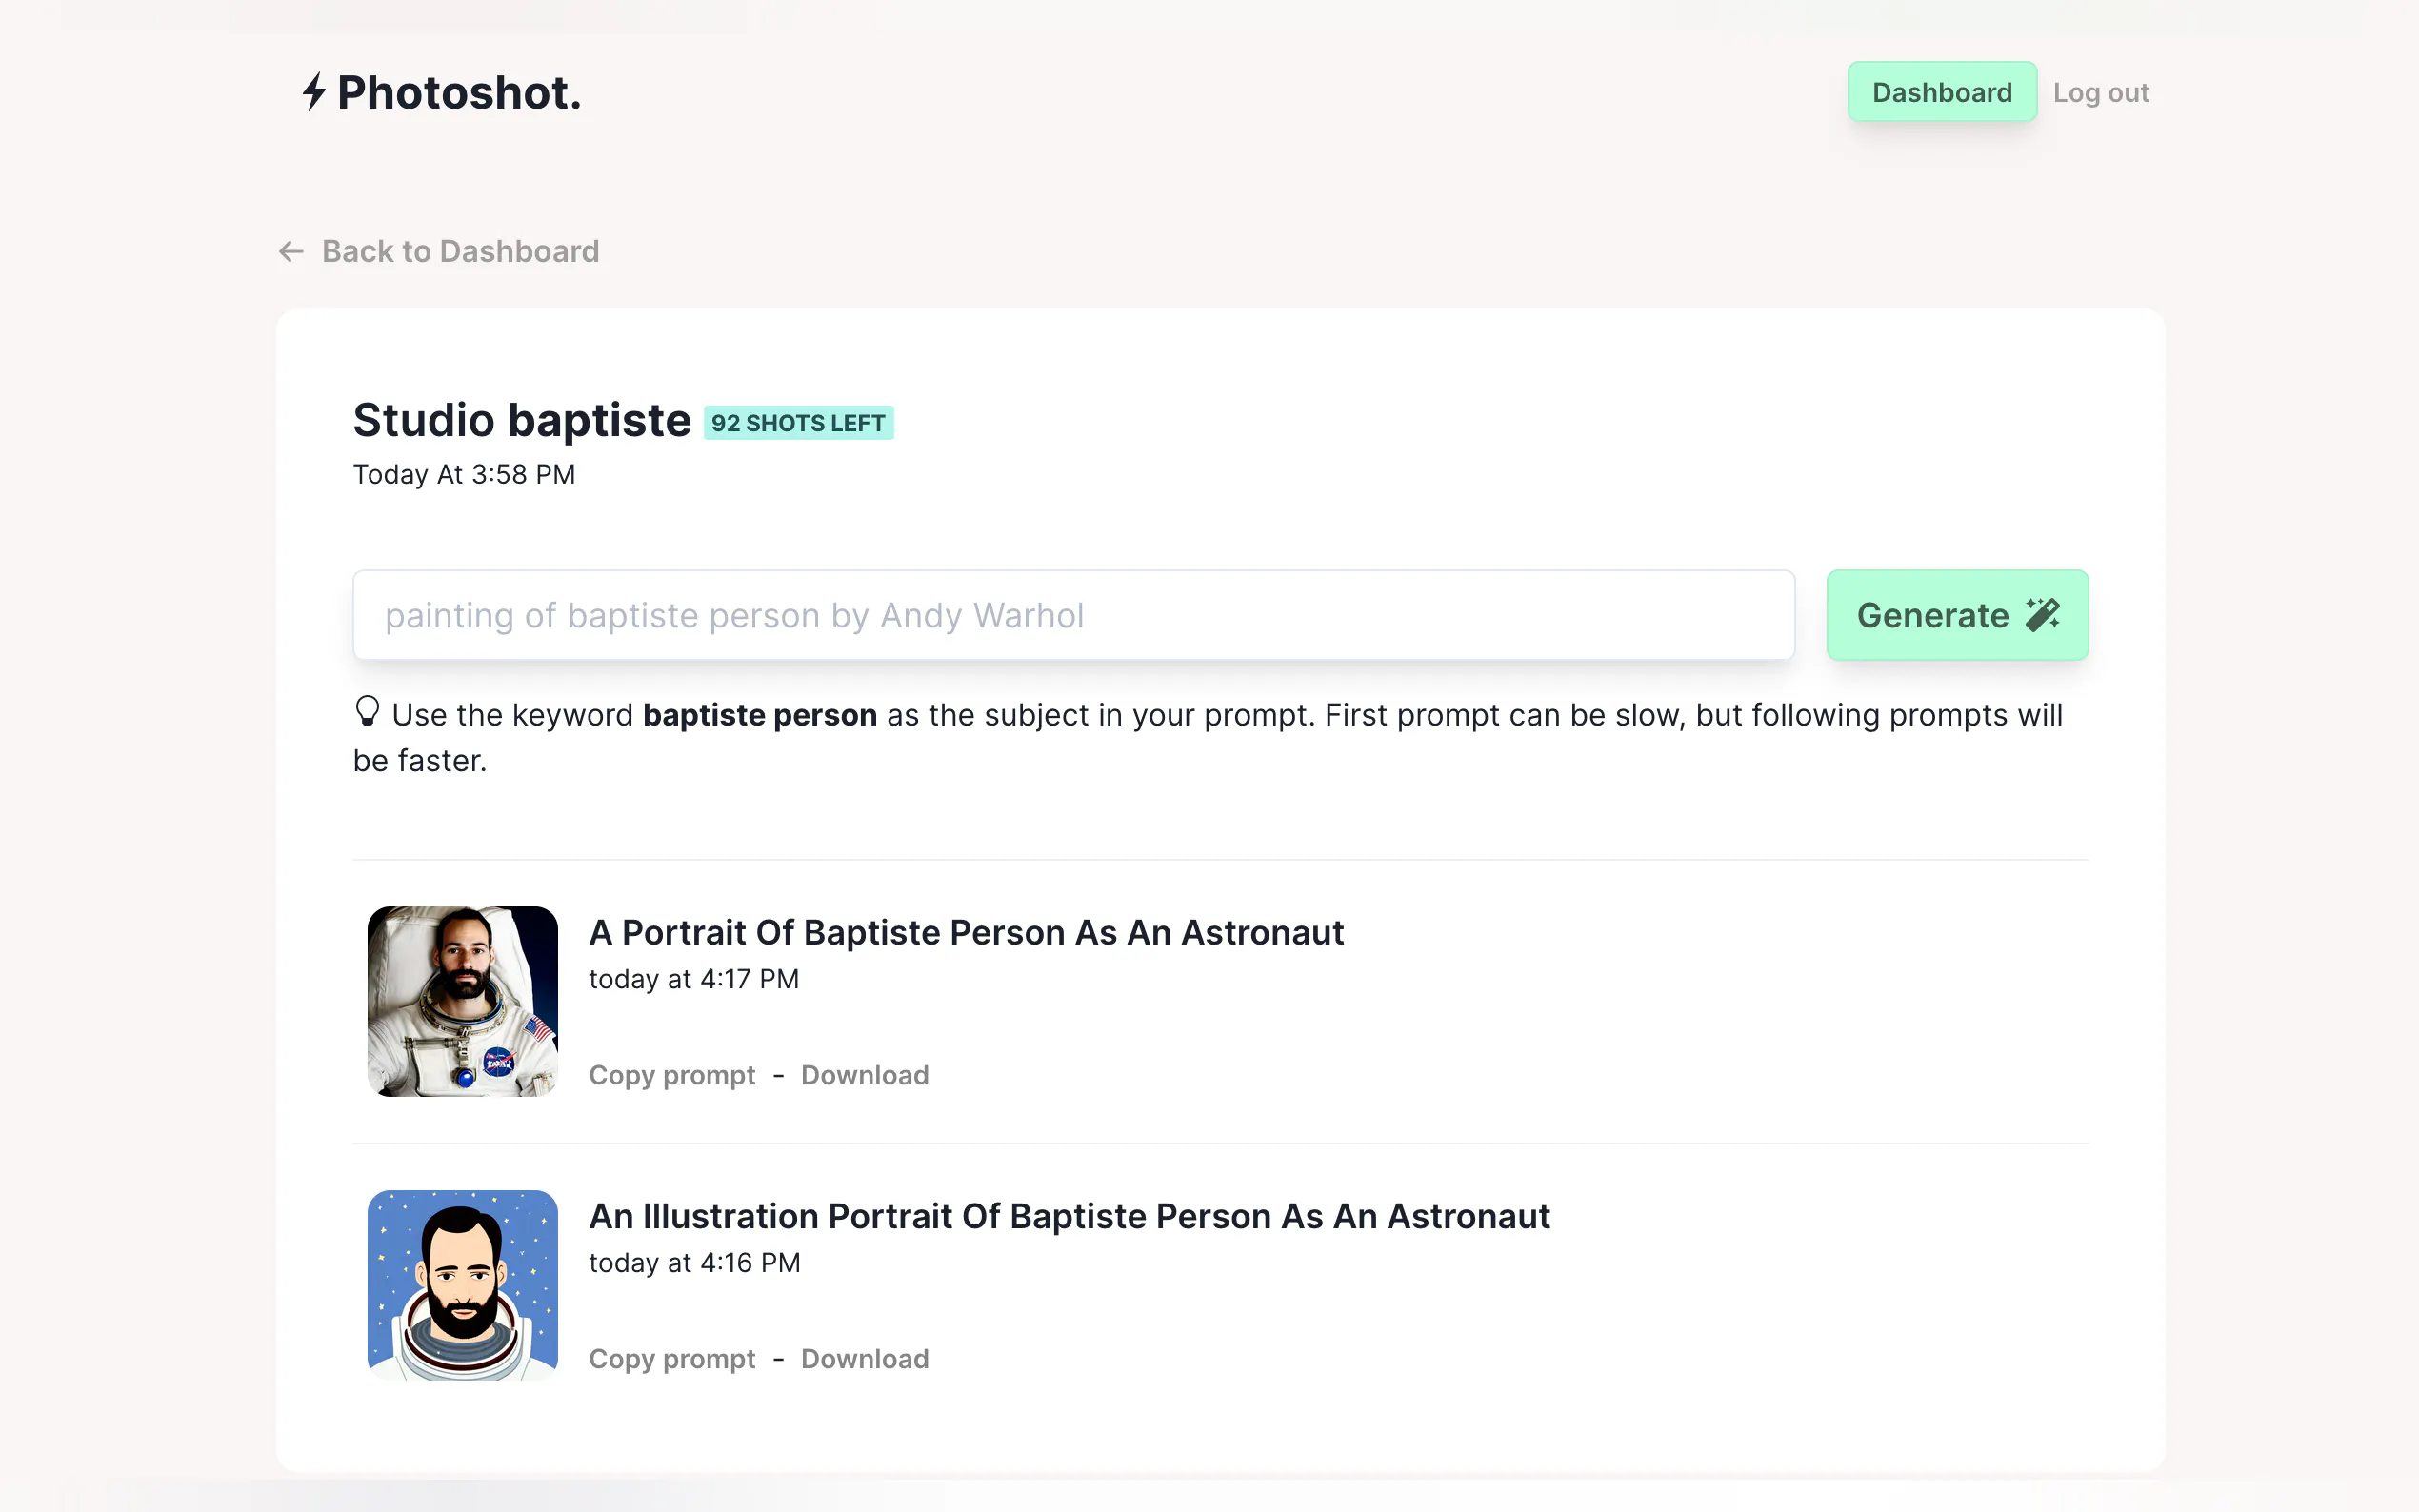This screenshot has width=2419, height=1512.
Task: Click the lightbulb tip icon
Action: 367,711
